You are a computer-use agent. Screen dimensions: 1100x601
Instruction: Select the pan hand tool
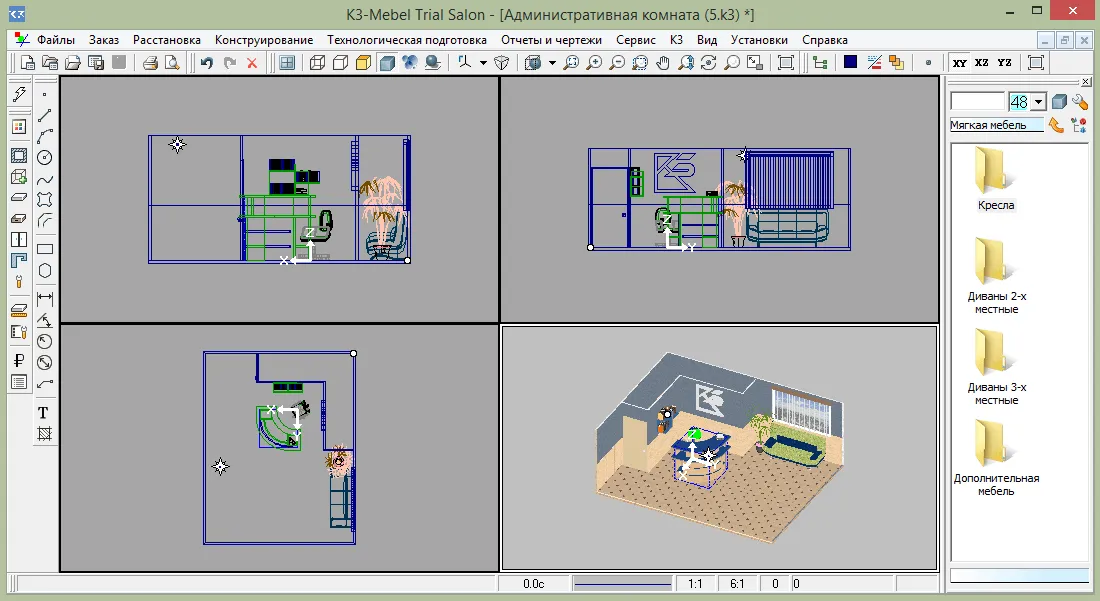coord(663,63)
